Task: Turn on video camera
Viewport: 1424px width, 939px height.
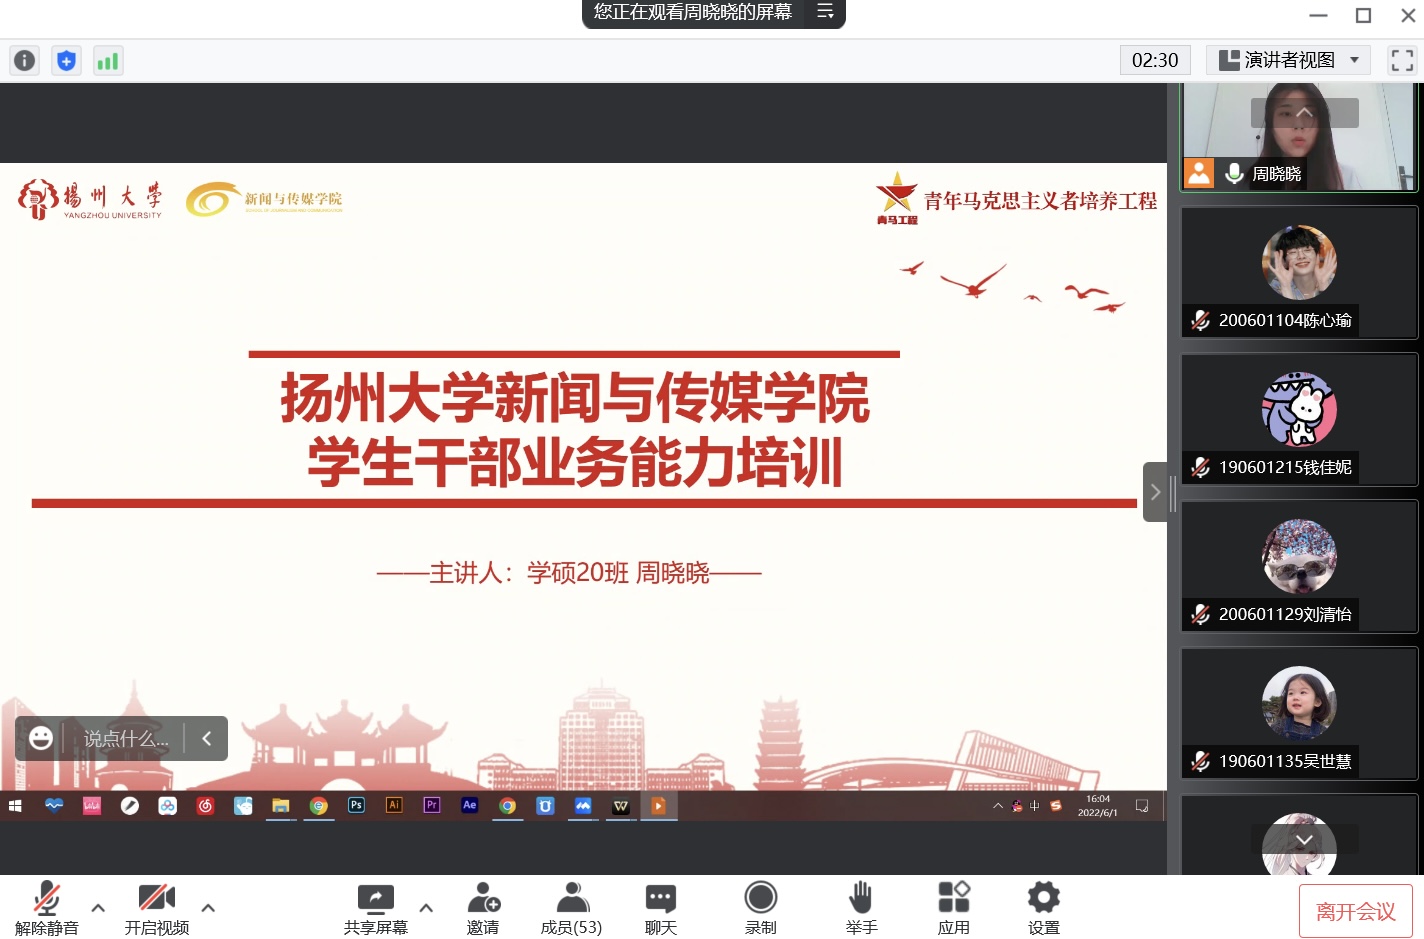Action: [x=157, y=908]
